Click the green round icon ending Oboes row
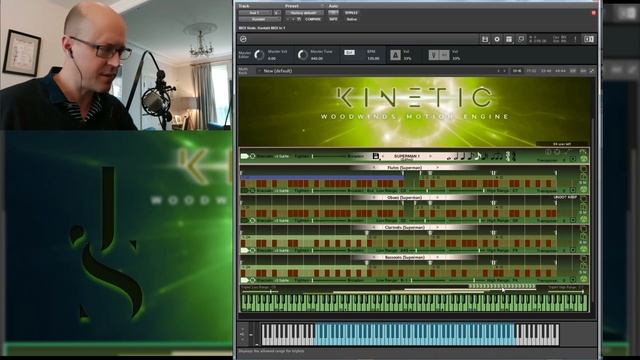The width and height of the screenshot is (640, 360). point(584,219)
